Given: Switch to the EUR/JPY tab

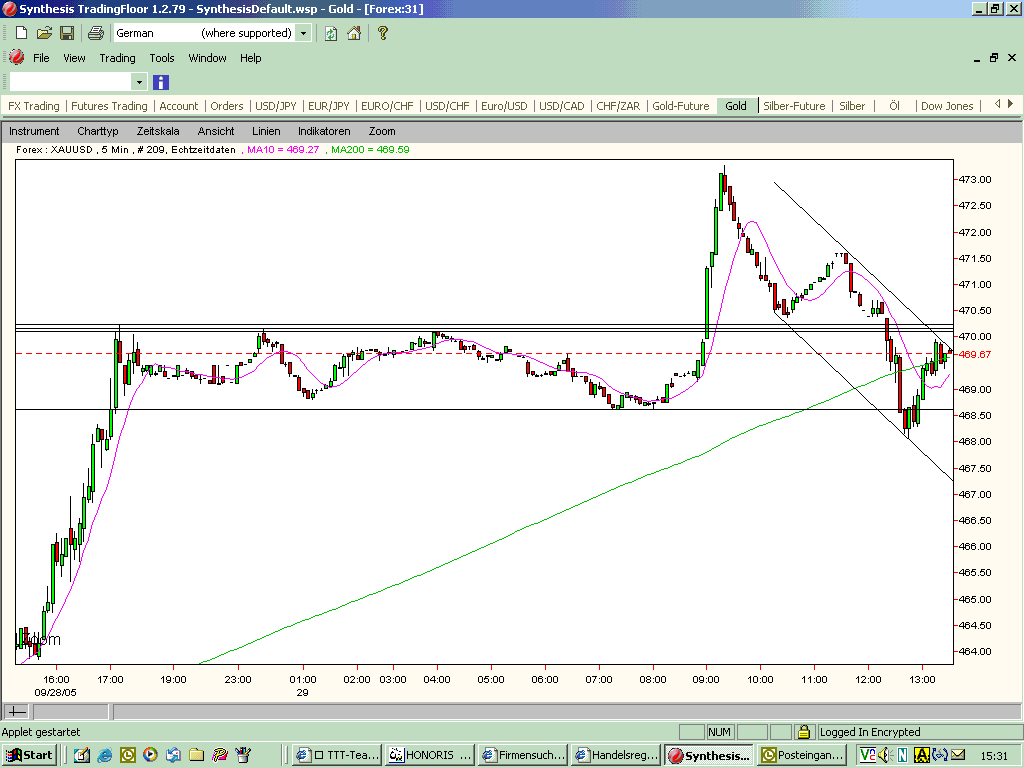Looking at the screenshot, I should pos(328,106).
